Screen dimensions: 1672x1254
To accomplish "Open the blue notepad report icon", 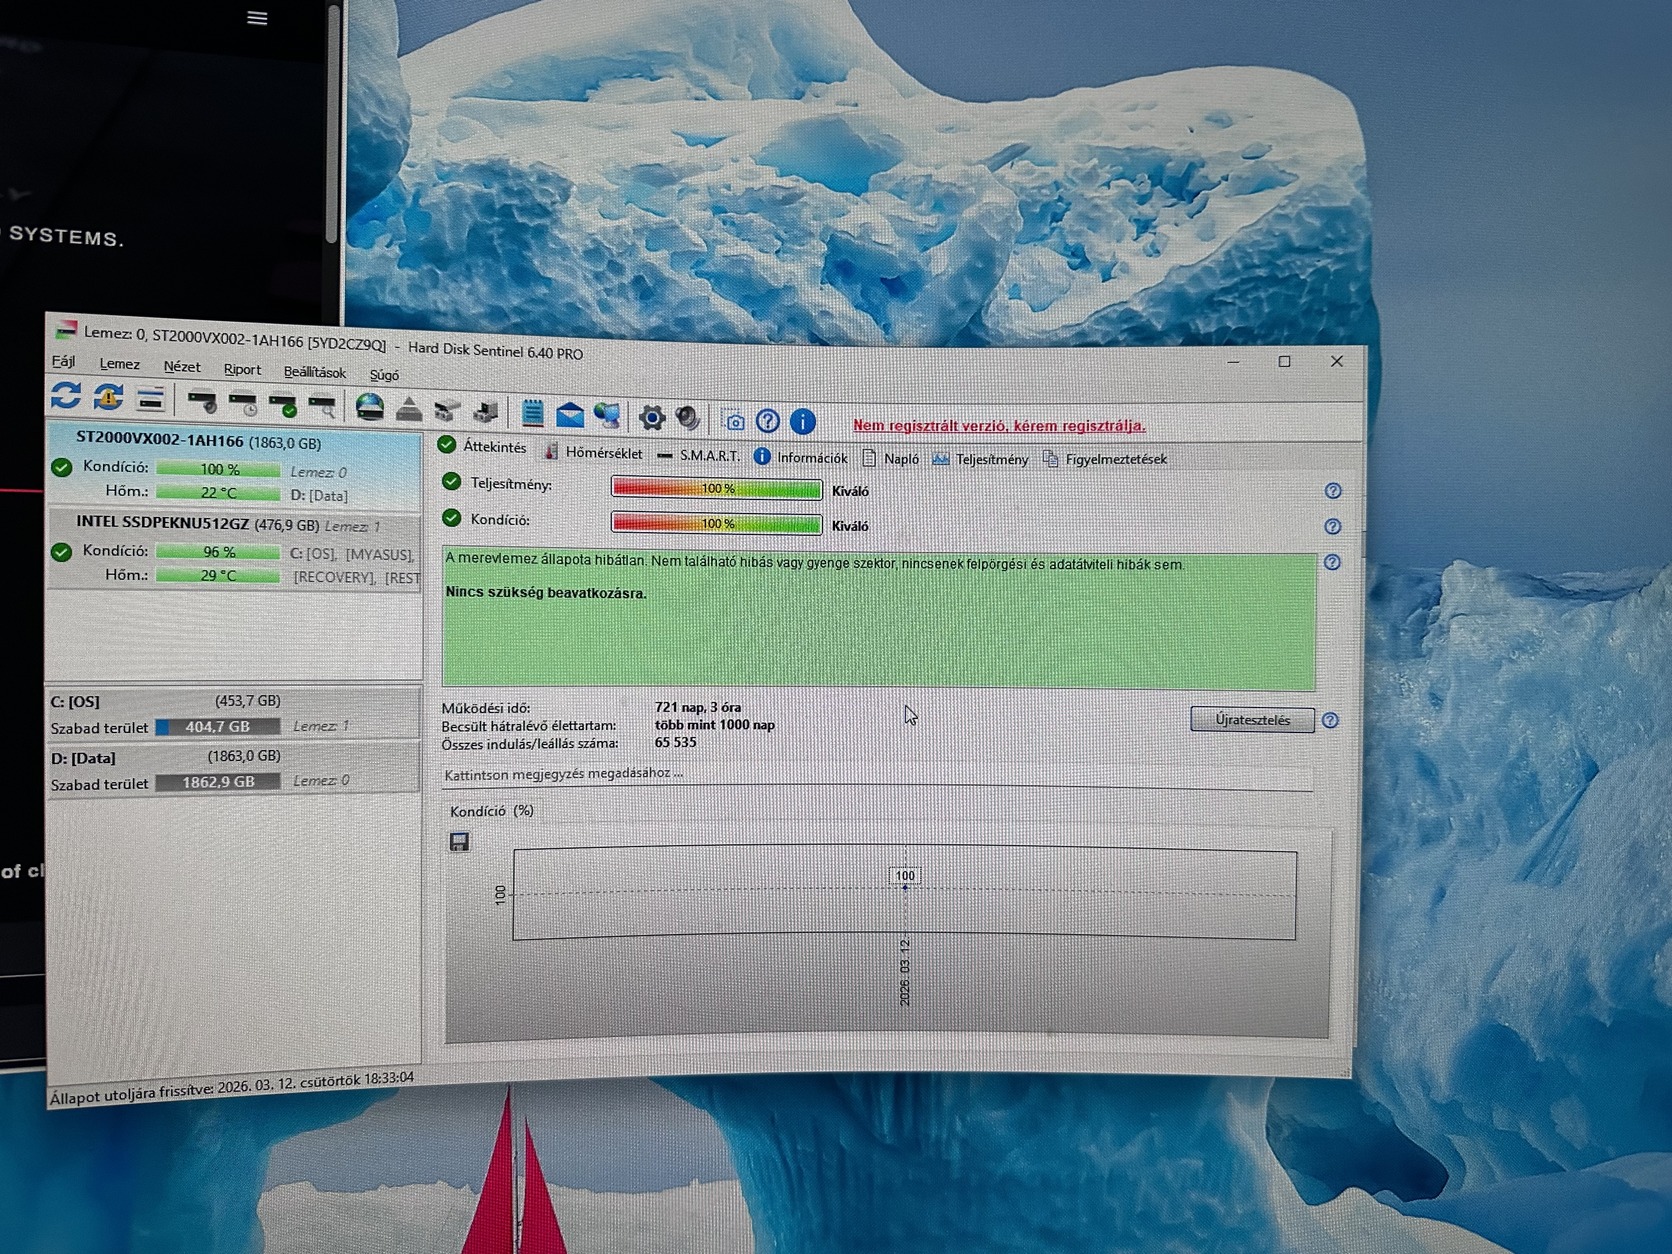I will coord(533,412).
